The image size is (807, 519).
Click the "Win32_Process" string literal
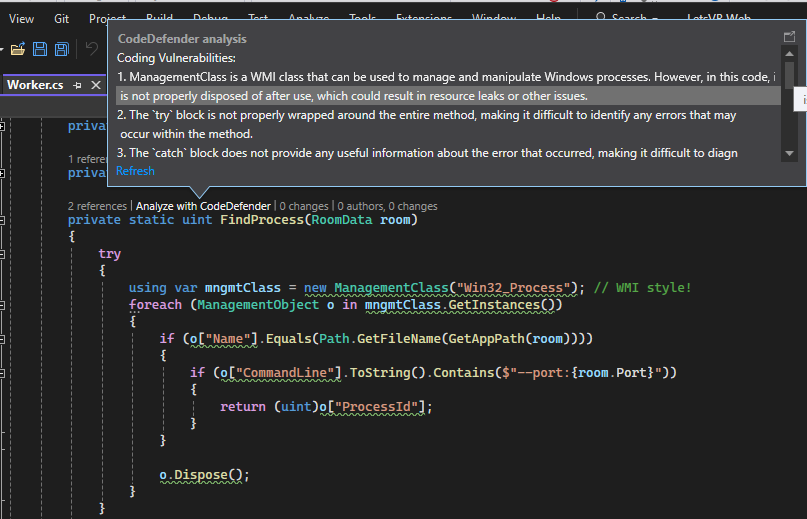[514, 288]
